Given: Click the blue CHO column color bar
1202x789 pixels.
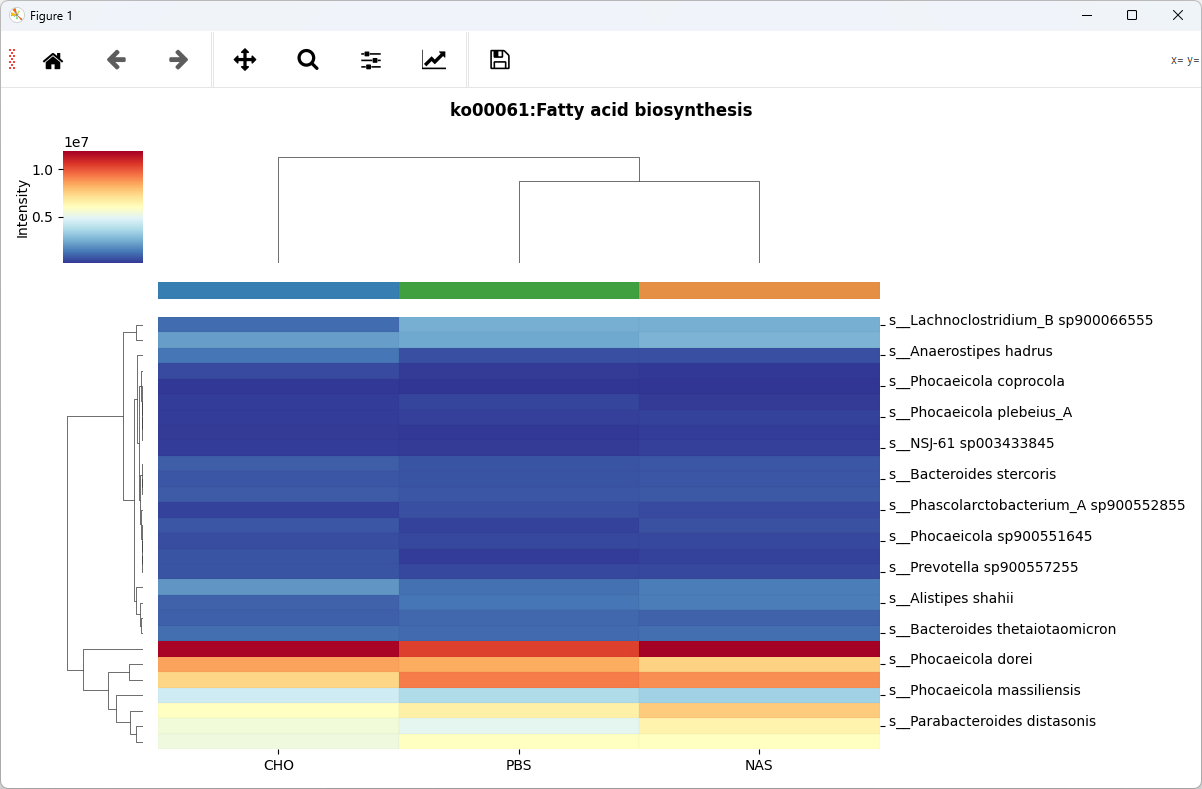Looking at the screenshot, I should pos(278,291).
